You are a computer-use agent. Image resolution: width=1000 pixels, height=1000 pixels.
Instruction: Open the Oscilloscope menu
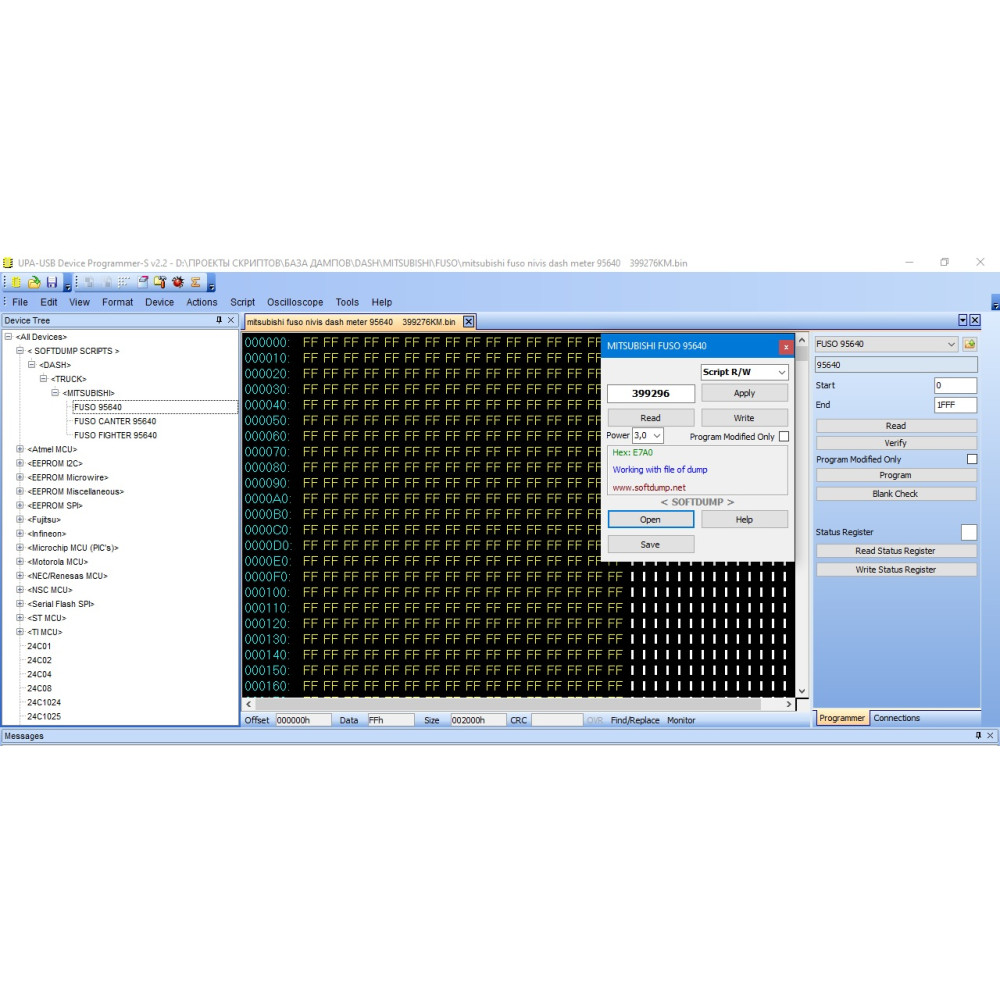pos(295,302)
